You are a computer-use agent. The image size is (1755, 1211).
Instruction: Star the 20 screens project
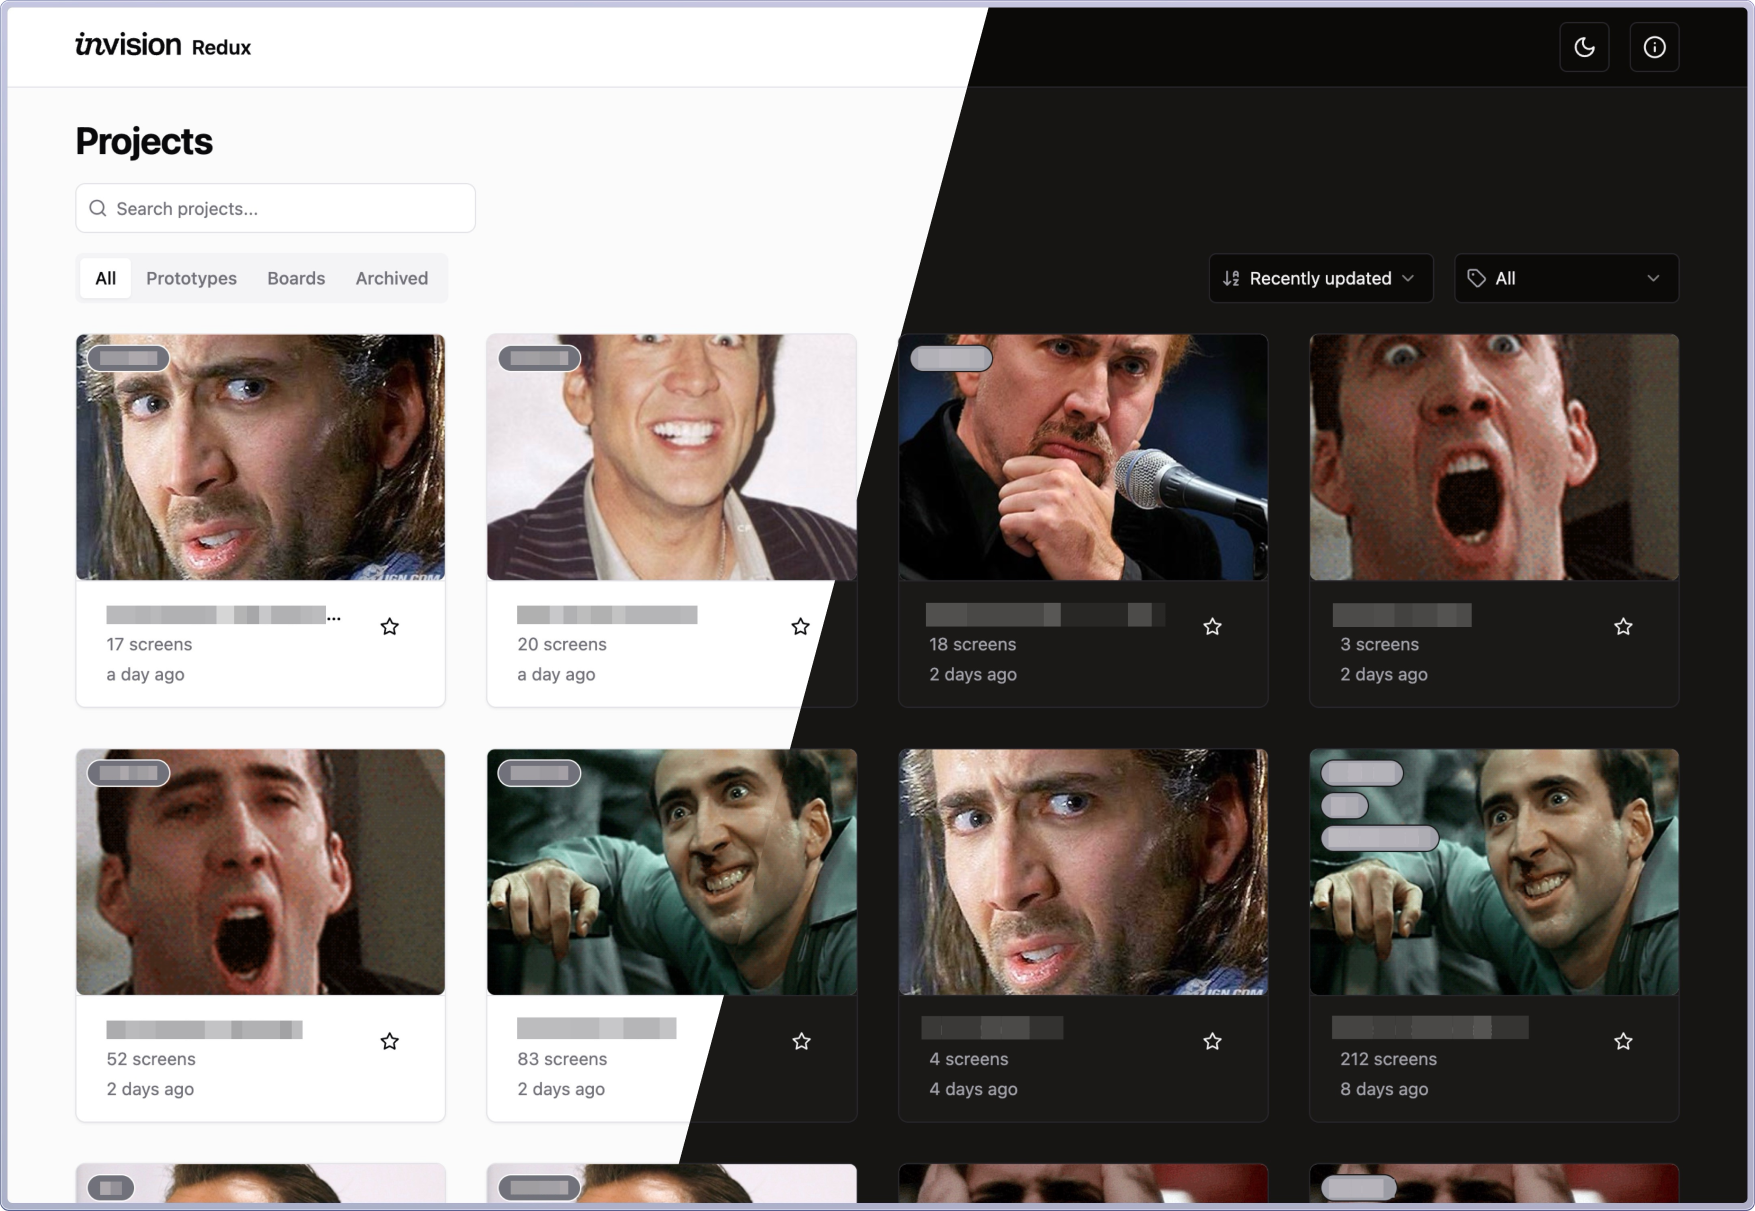[x=801, y=627]
